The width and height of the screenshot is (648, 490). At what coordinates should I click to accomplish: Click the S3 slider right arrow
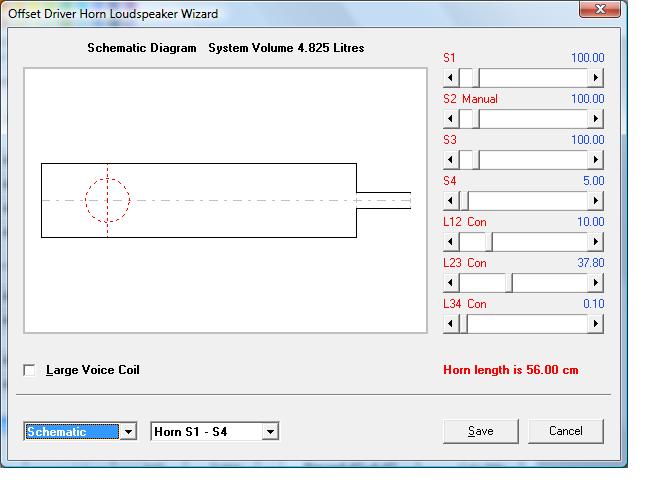596,159
